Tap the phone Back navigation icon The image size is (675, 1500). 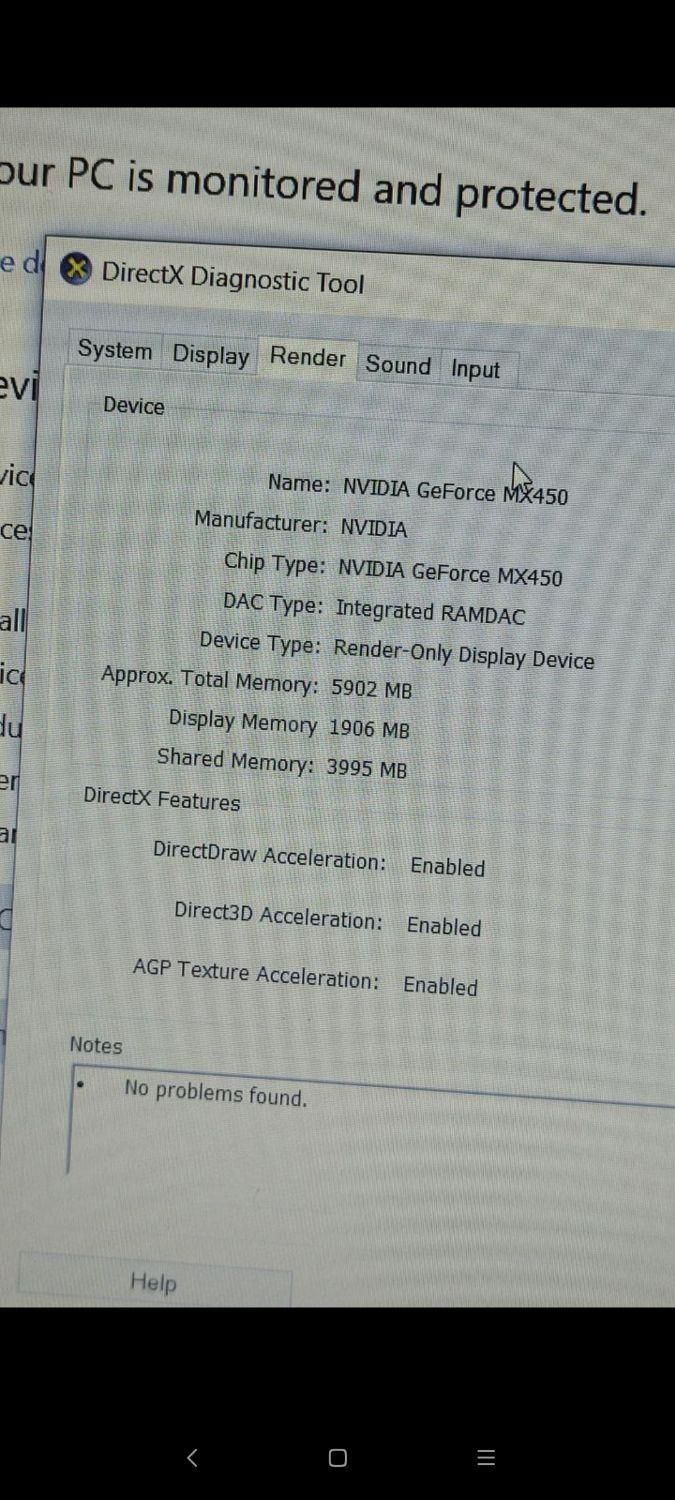point(192,1457)
